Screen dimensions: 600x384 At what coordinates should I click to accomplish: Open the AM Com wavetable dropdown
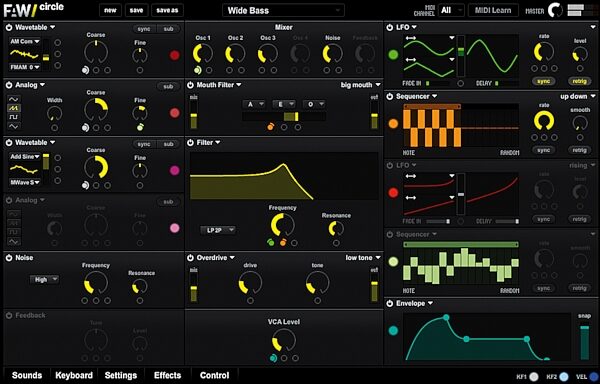click(25, 41)
